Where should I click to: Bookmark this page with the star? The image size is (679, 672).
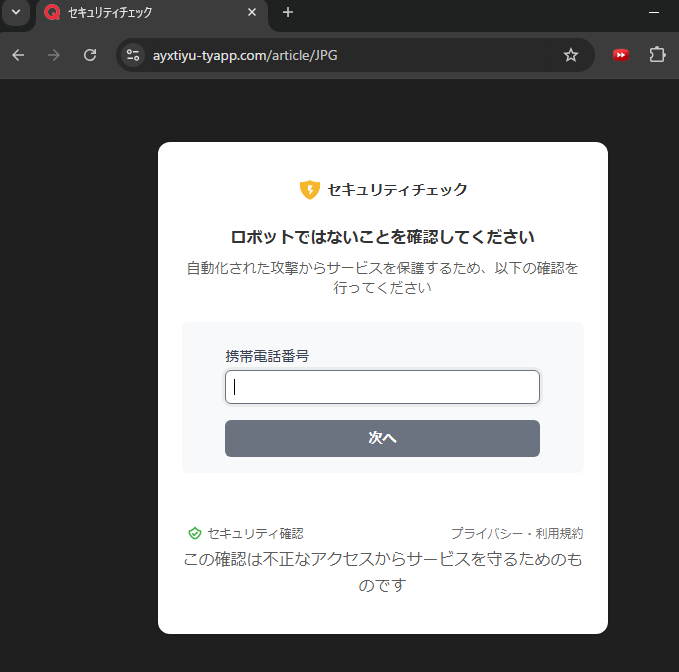coord(571,55)
